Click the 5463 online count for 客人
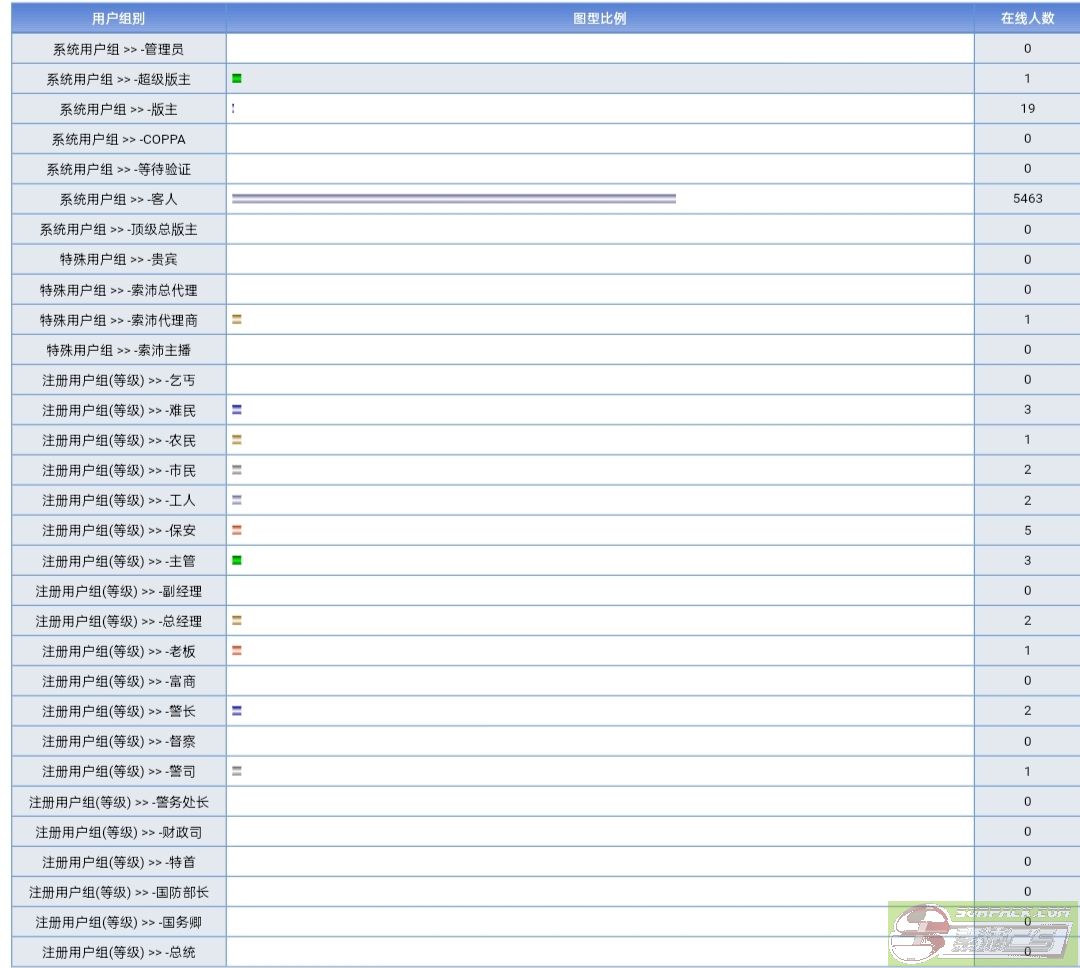1080x968 pixels. [x=1027, y=199]
